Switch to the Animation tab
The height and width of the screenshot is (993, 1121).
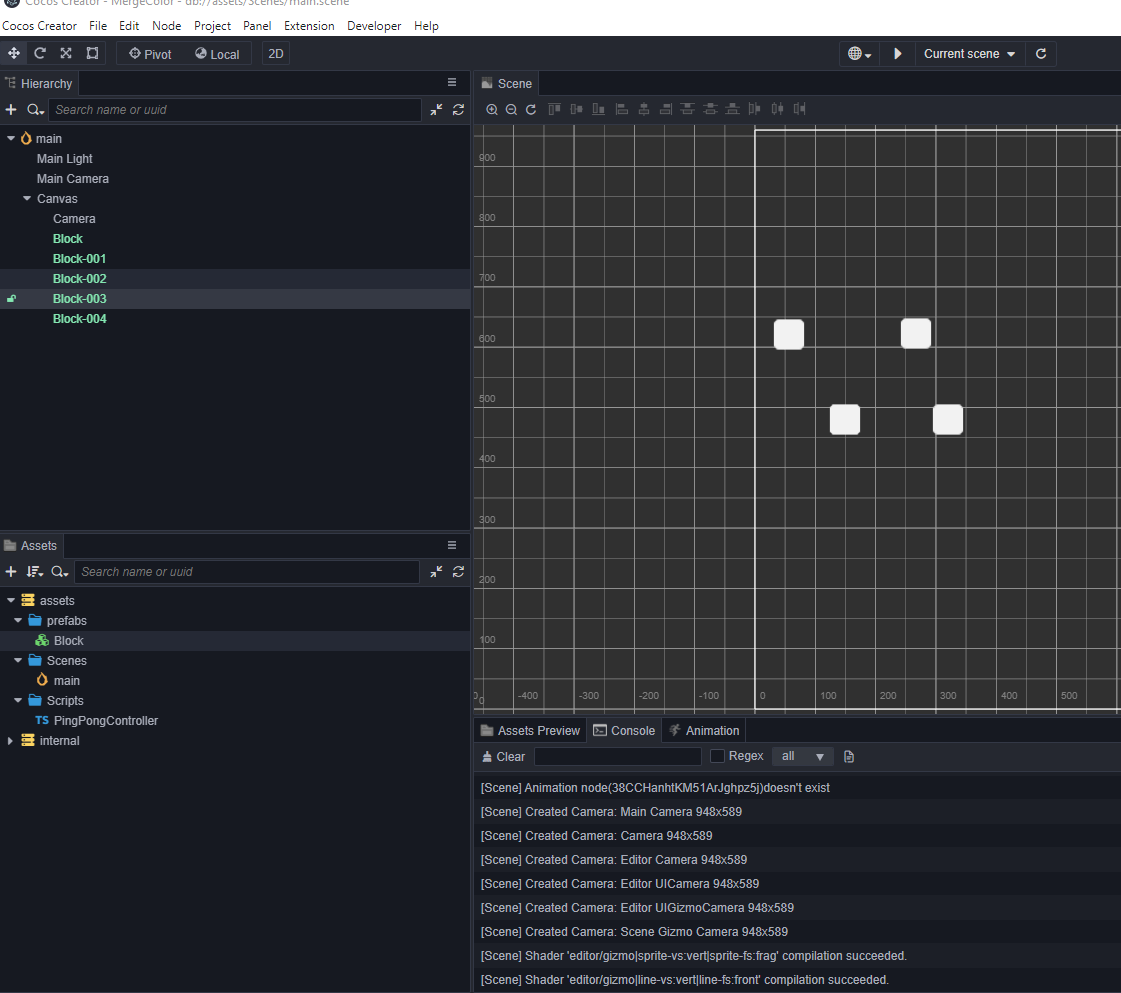point(704,731)
